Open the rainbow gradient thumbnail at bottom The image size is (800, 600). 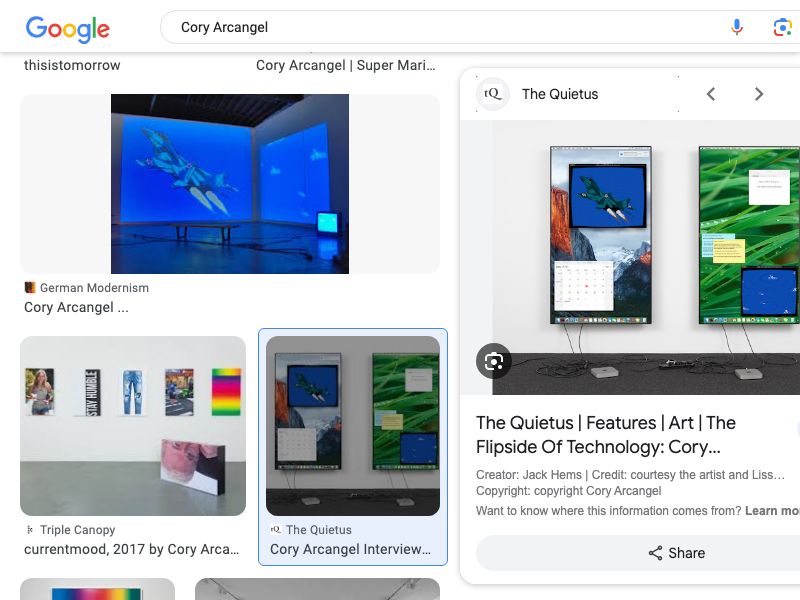[x=97, y=589]
